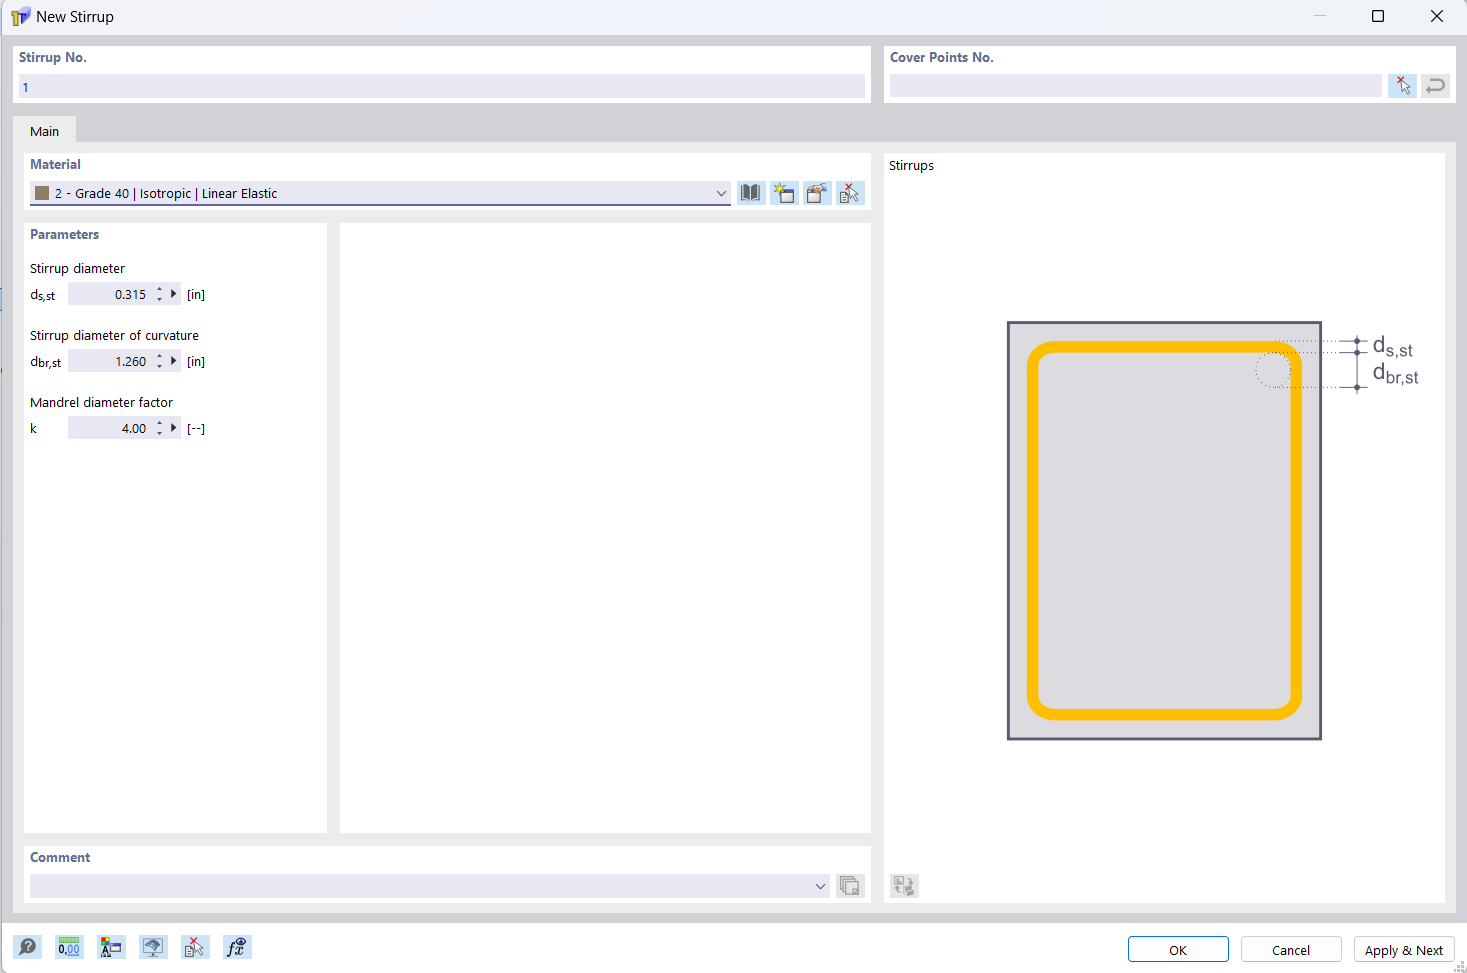Edit the current material properties
The height and width of the screenshot is (973, 1467).
(x=817, y=192)
